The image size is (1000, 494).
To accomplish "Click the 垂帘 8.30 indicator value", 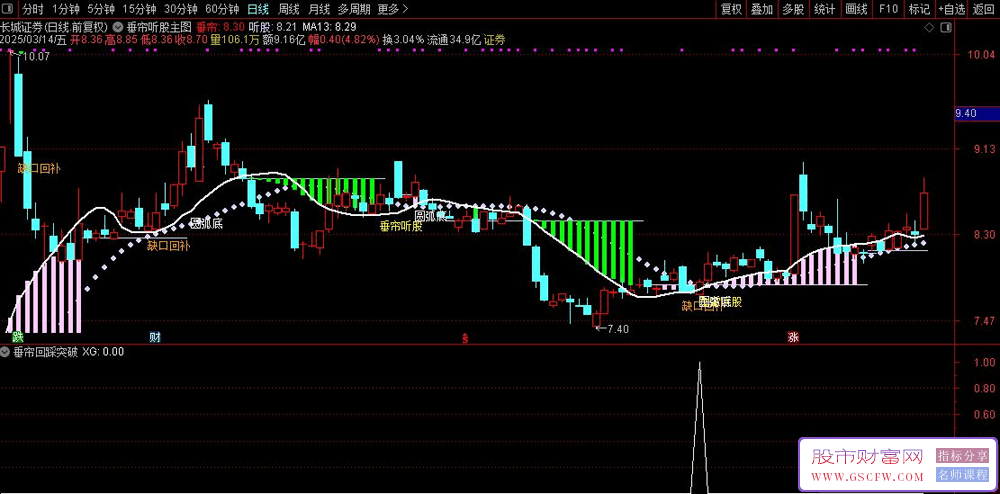I will click(x=221, y=27).
